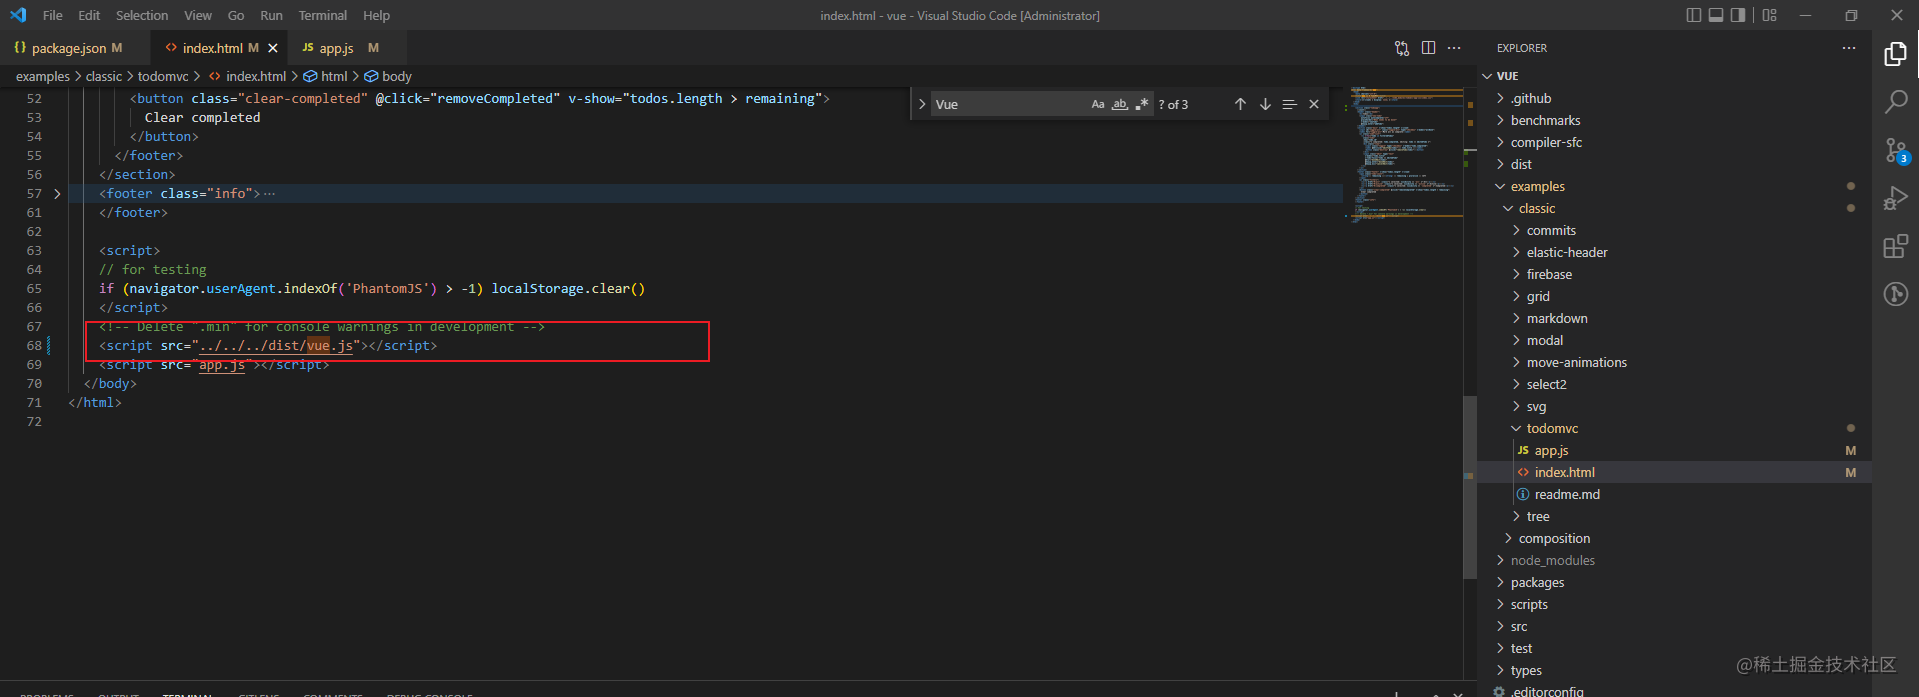
Task: Open the Go menu
Action: coord(236,15)
